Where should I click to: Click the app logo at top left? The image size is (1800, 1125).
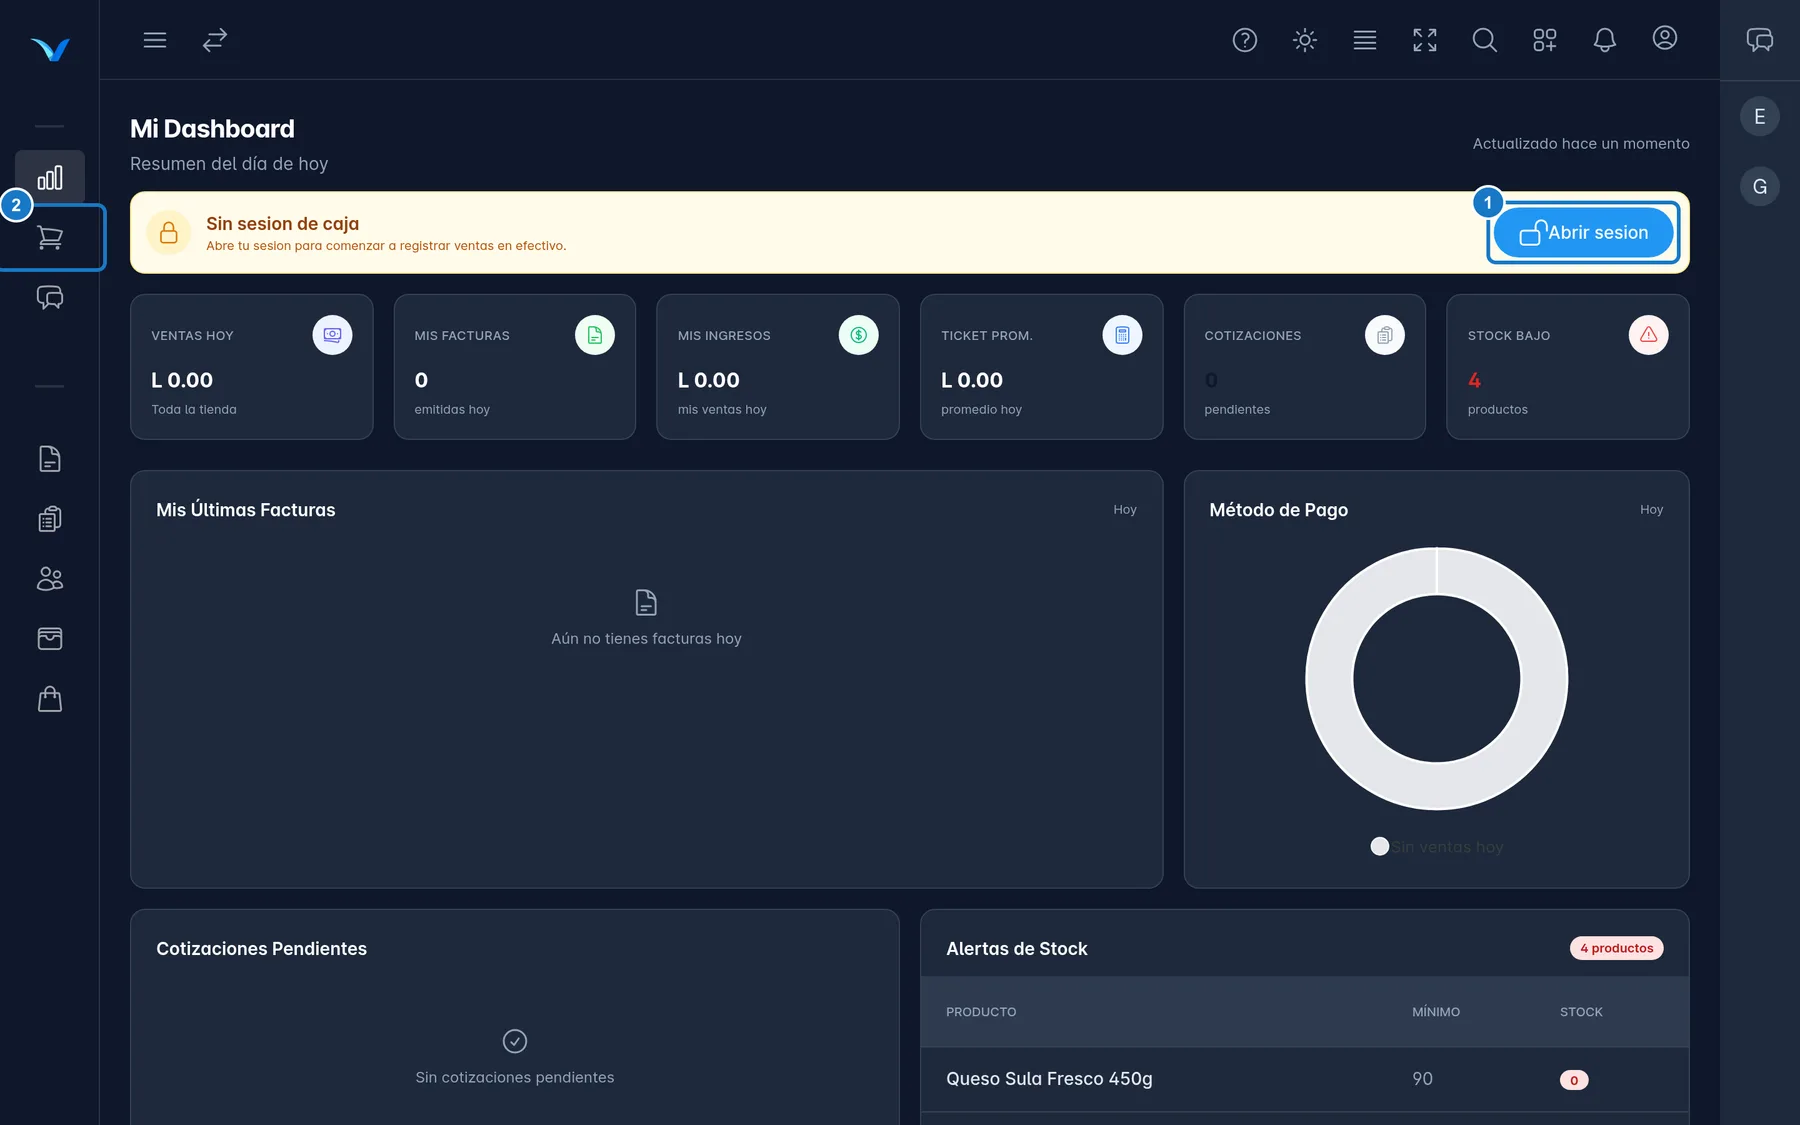(x=50, y=49)
